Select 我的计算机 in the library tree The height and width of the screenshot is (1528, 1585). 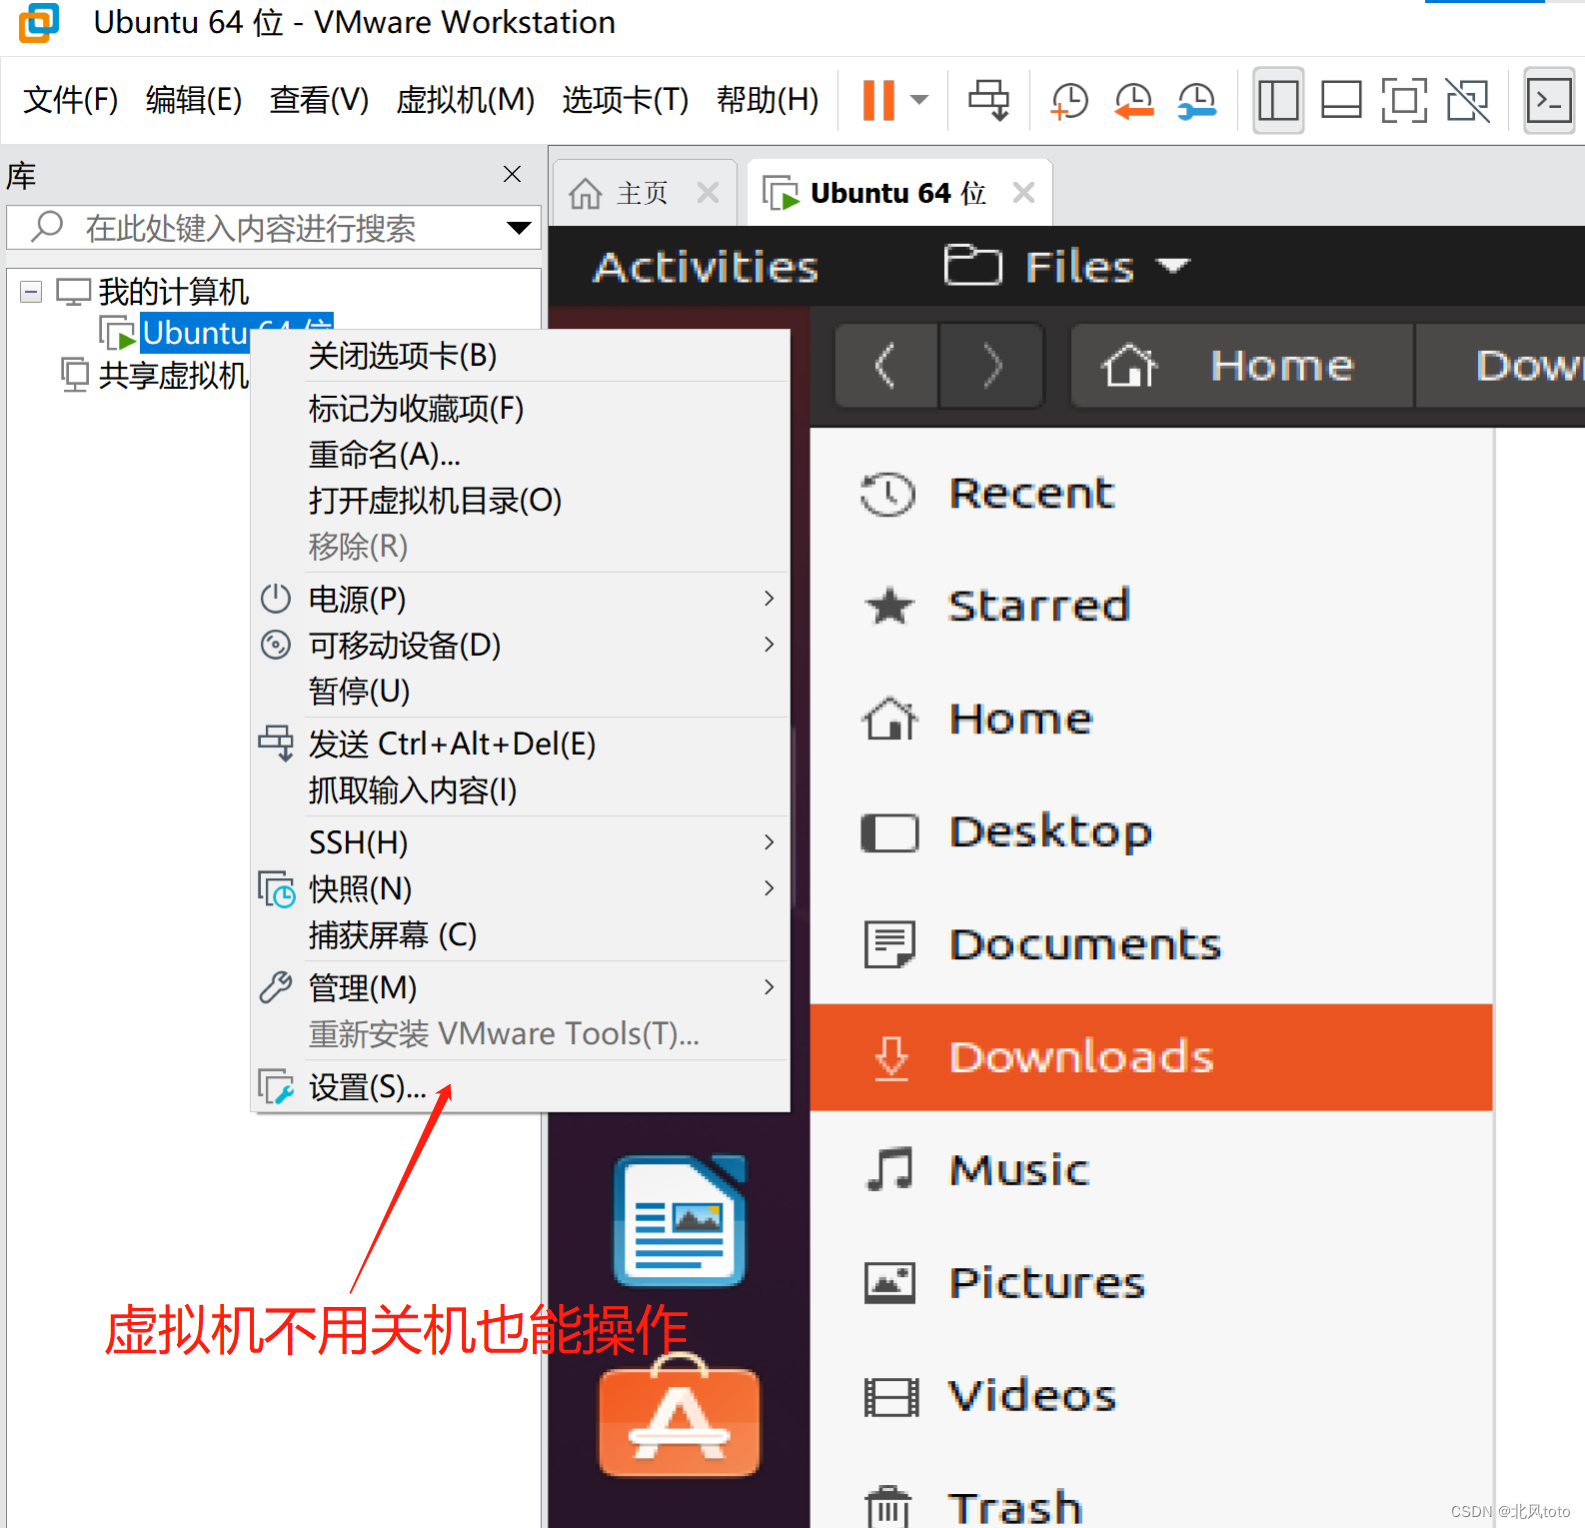pos(173,292)
